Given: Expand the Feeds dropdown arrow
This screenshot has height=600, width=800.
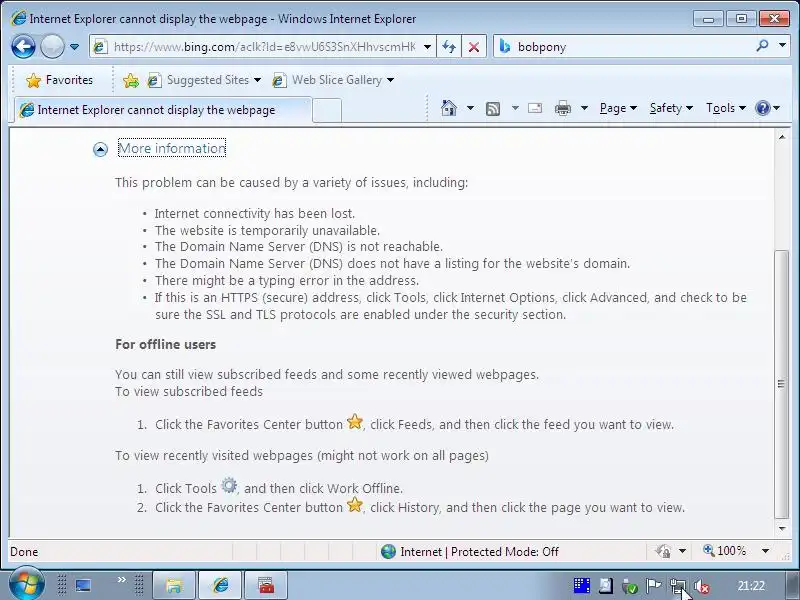Looking at the screenshot, I should click(515, 108).
